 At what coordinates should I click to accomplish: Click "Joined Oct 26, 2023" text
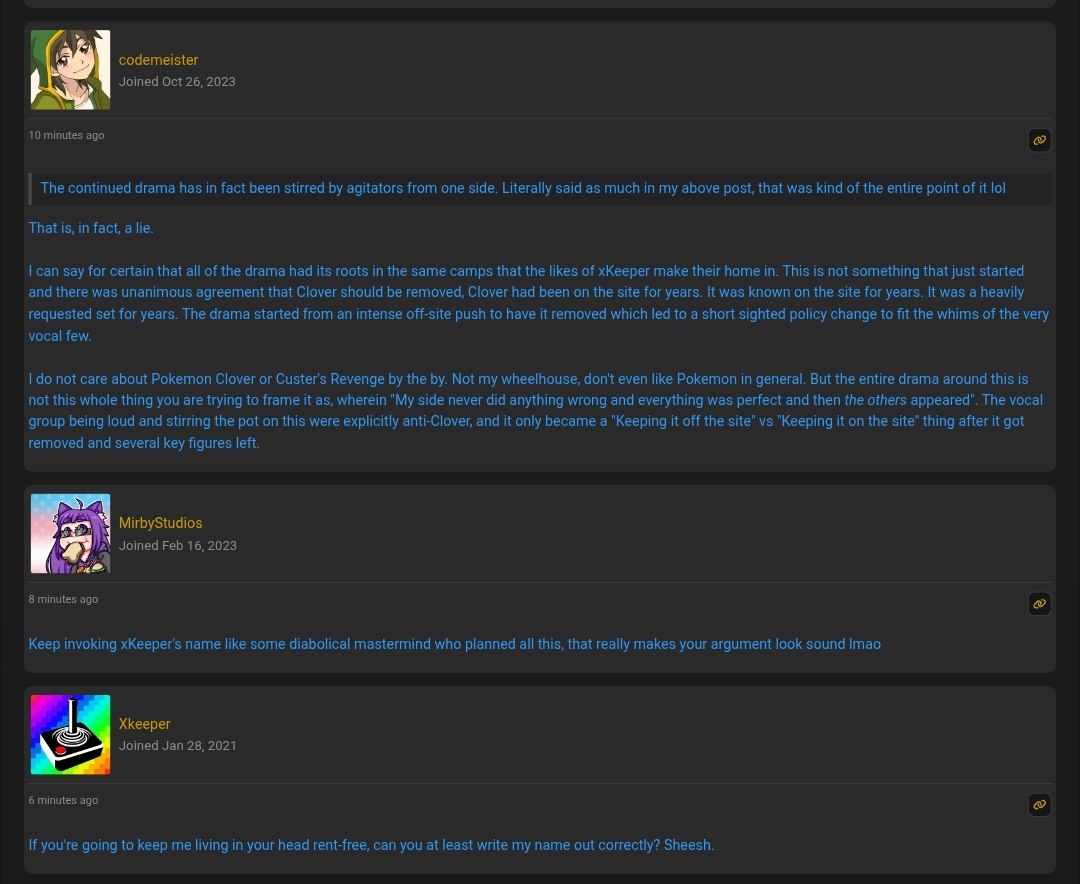pos(177,81)
